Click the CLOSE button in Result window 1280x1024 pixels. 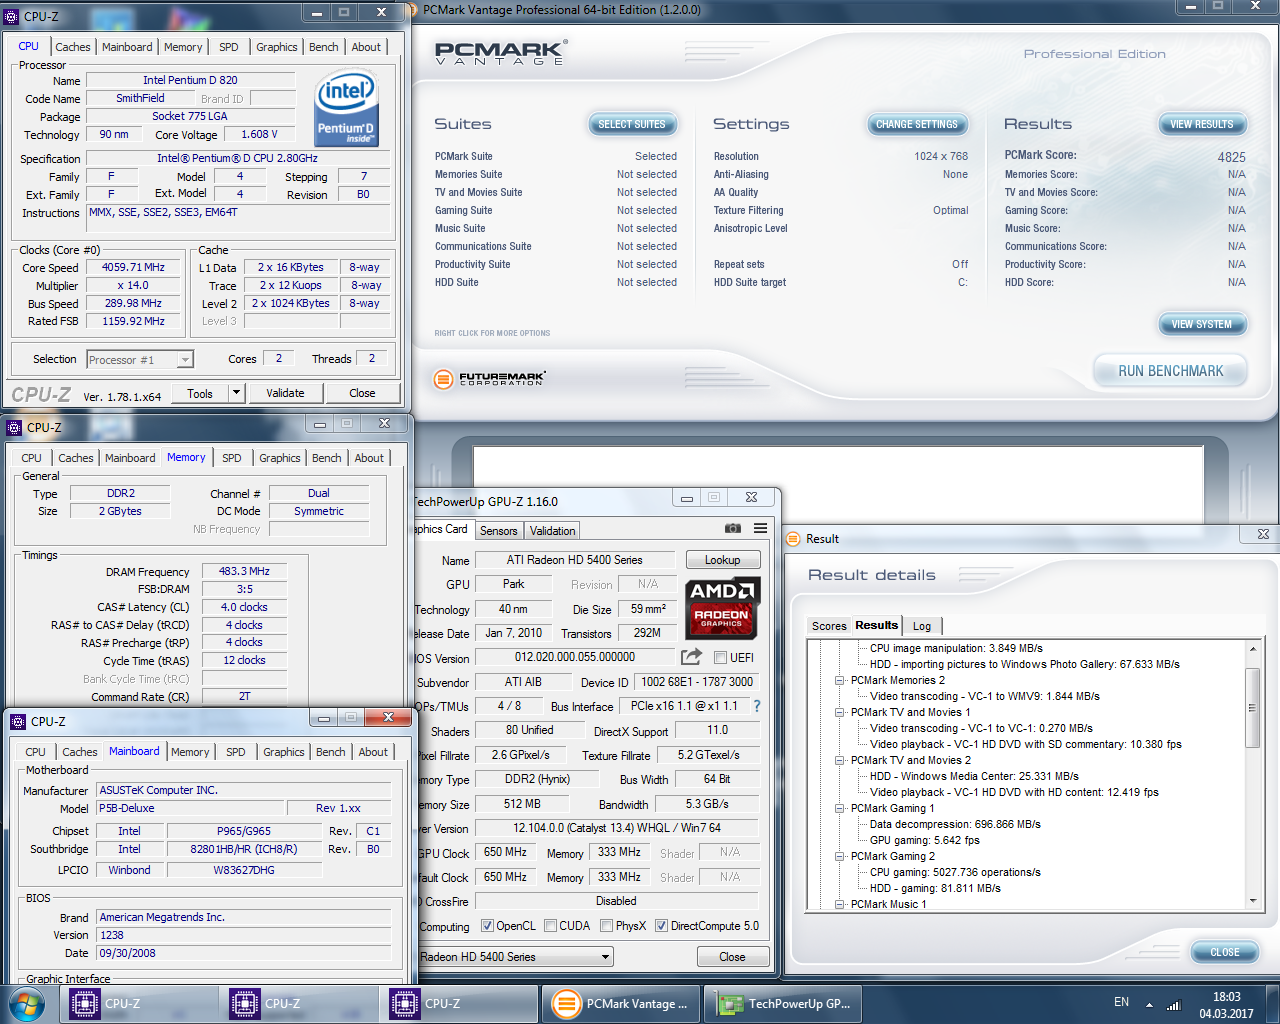[x=1225, y=952]
